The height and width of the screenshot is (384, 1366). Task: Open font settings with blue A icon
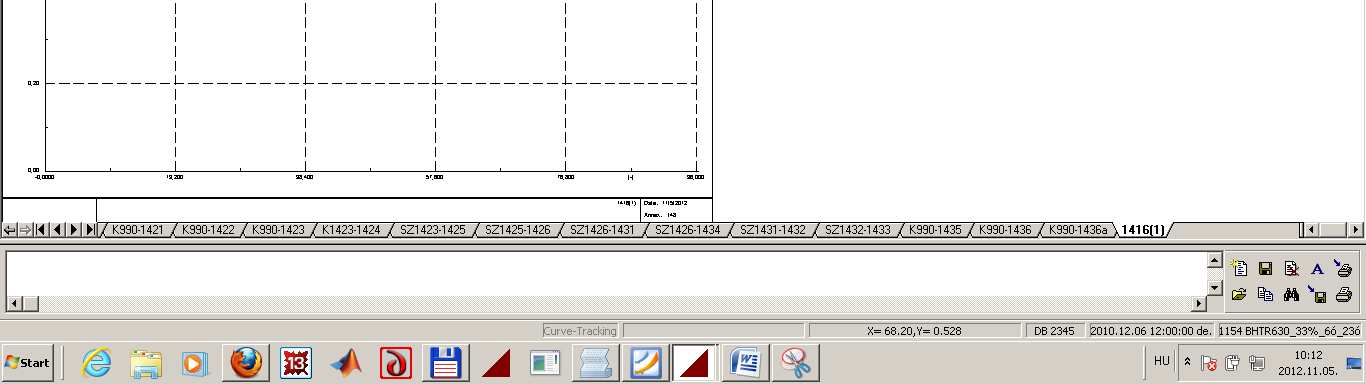(1317, 268)
